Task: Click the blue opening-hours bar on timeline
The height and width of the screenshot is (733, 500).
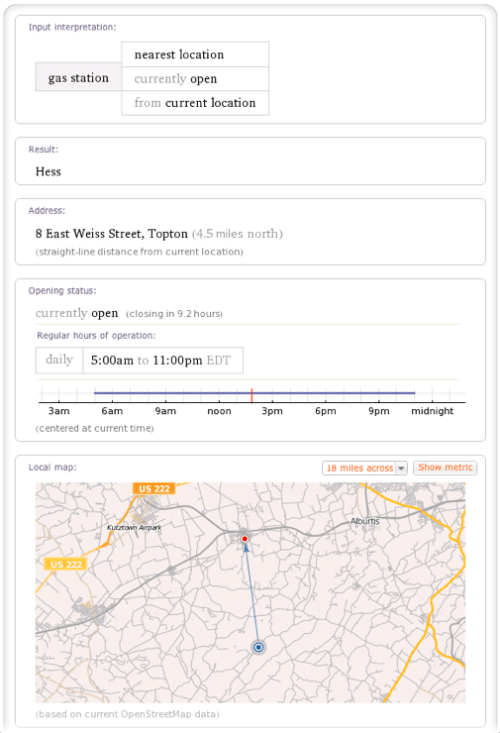Action: point(254,393)
